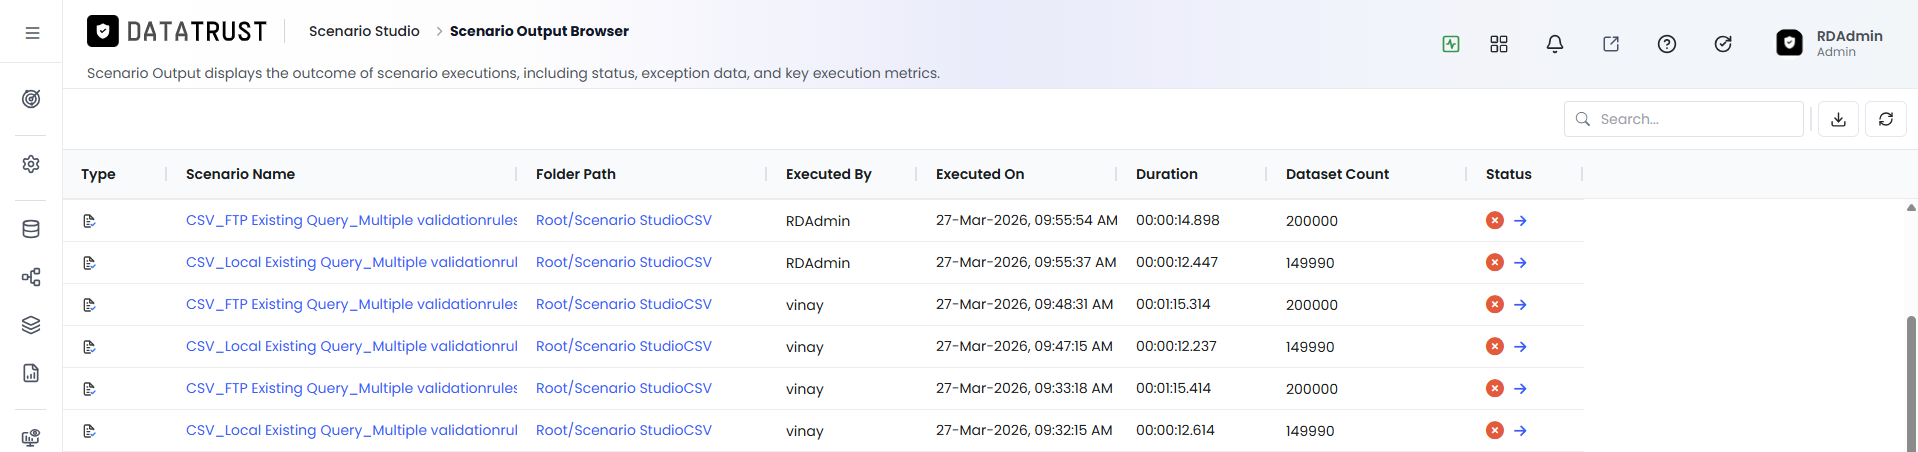Open the report document icon in sidebar
The image size is (1918, 452).
31,373
